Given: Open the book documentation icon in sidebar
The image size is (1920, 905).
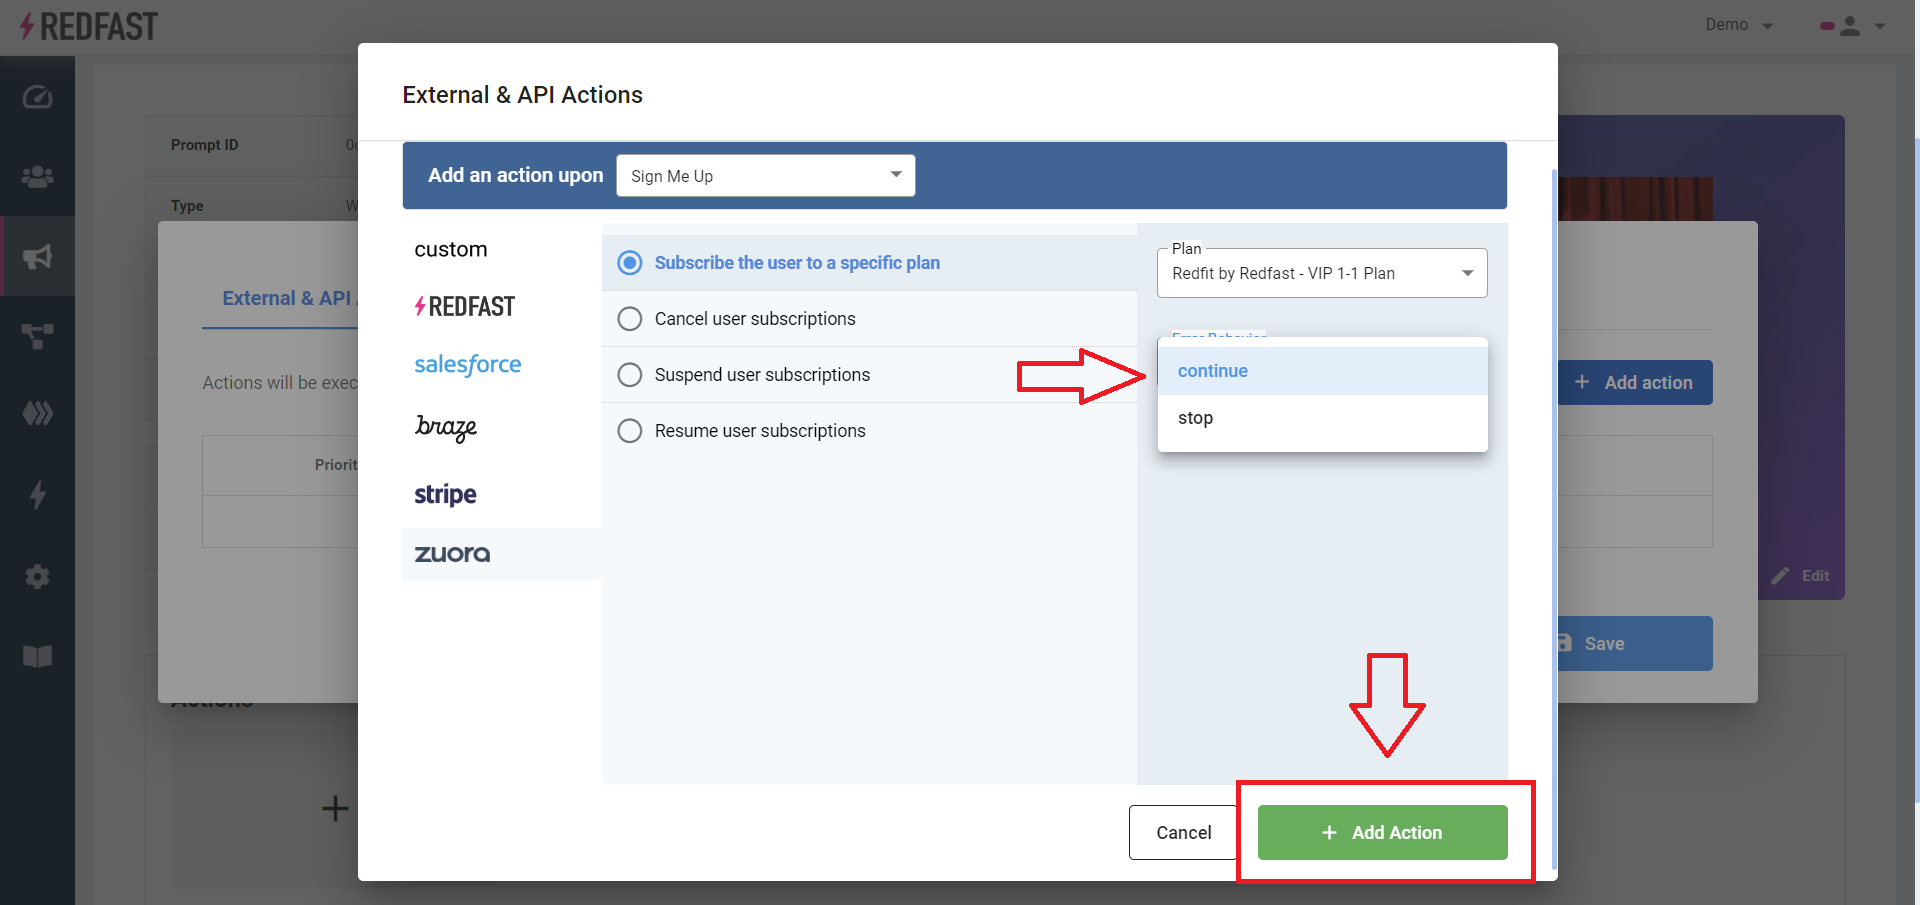Looking at the screenshot, I should 37,656.
